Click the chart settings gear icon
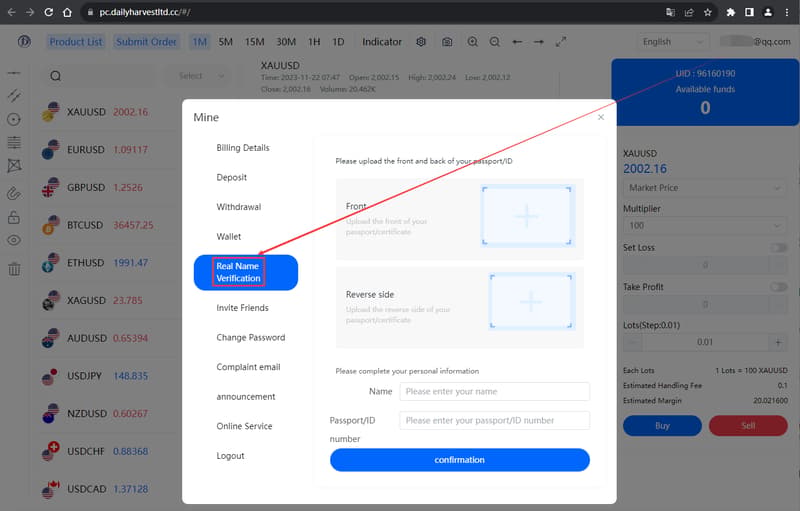The image size is (800, 511). [x=421, y=42]
